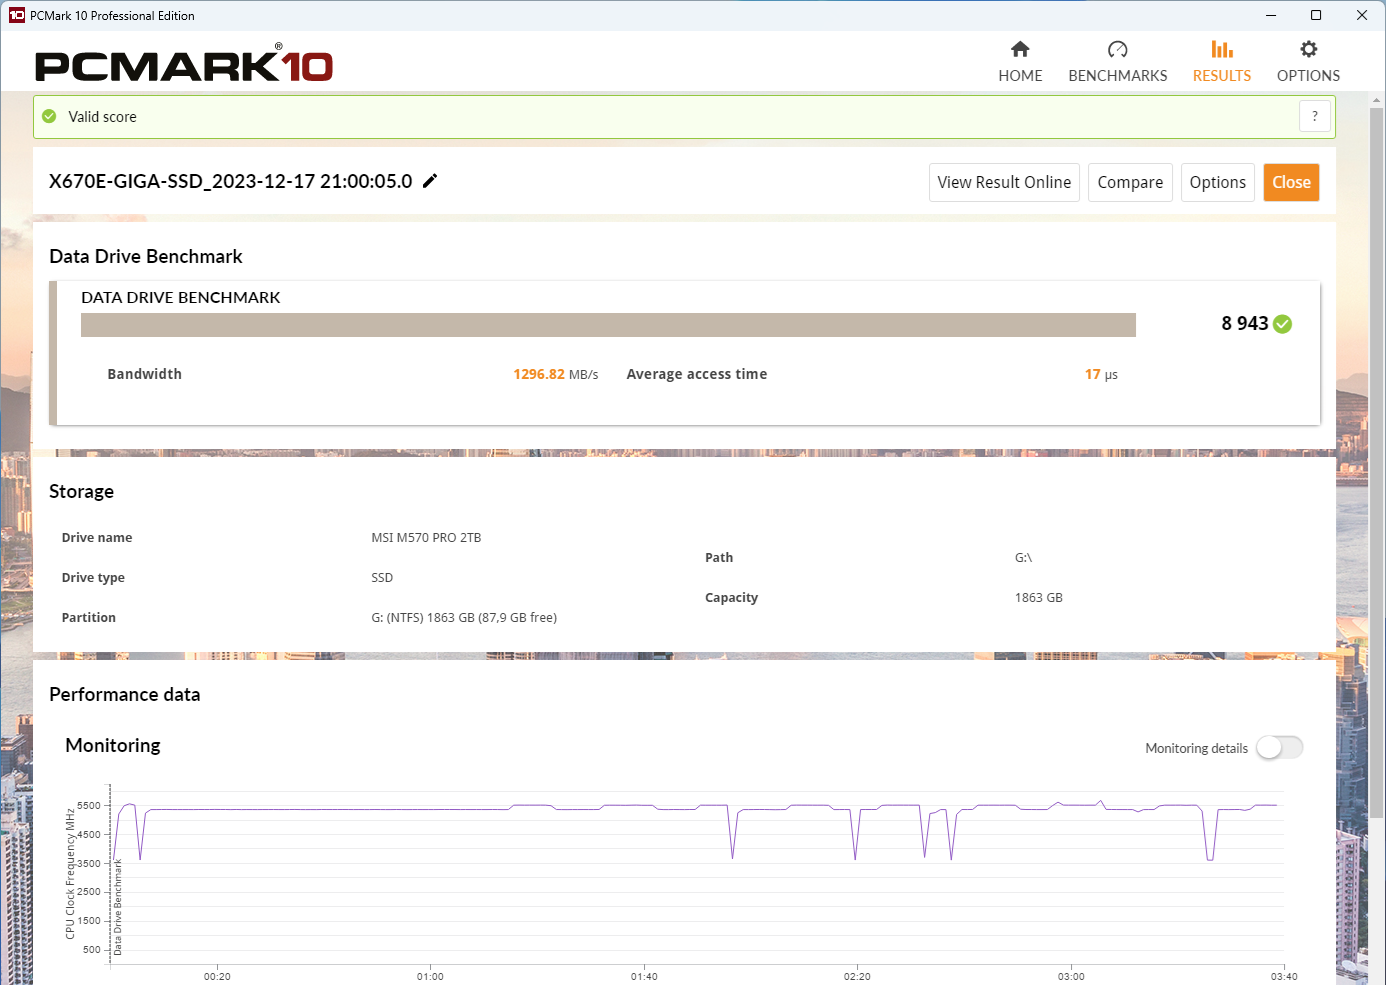Image resolution: width=1386 pixels, height=985 pixels.
Task: Click the Compare button
Action: point(1130,182)
